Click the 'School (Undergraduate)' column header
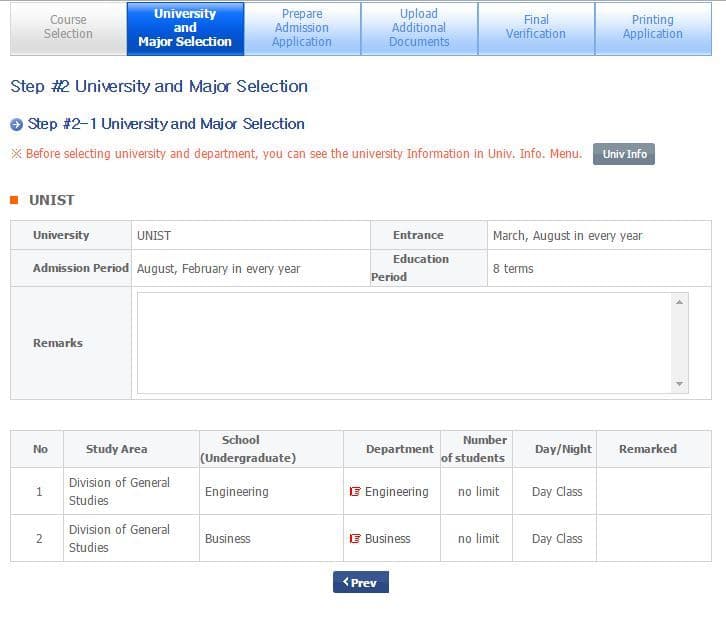Image resolution: width=726 pixels, height=620 pixels. [x=271, y=449]
